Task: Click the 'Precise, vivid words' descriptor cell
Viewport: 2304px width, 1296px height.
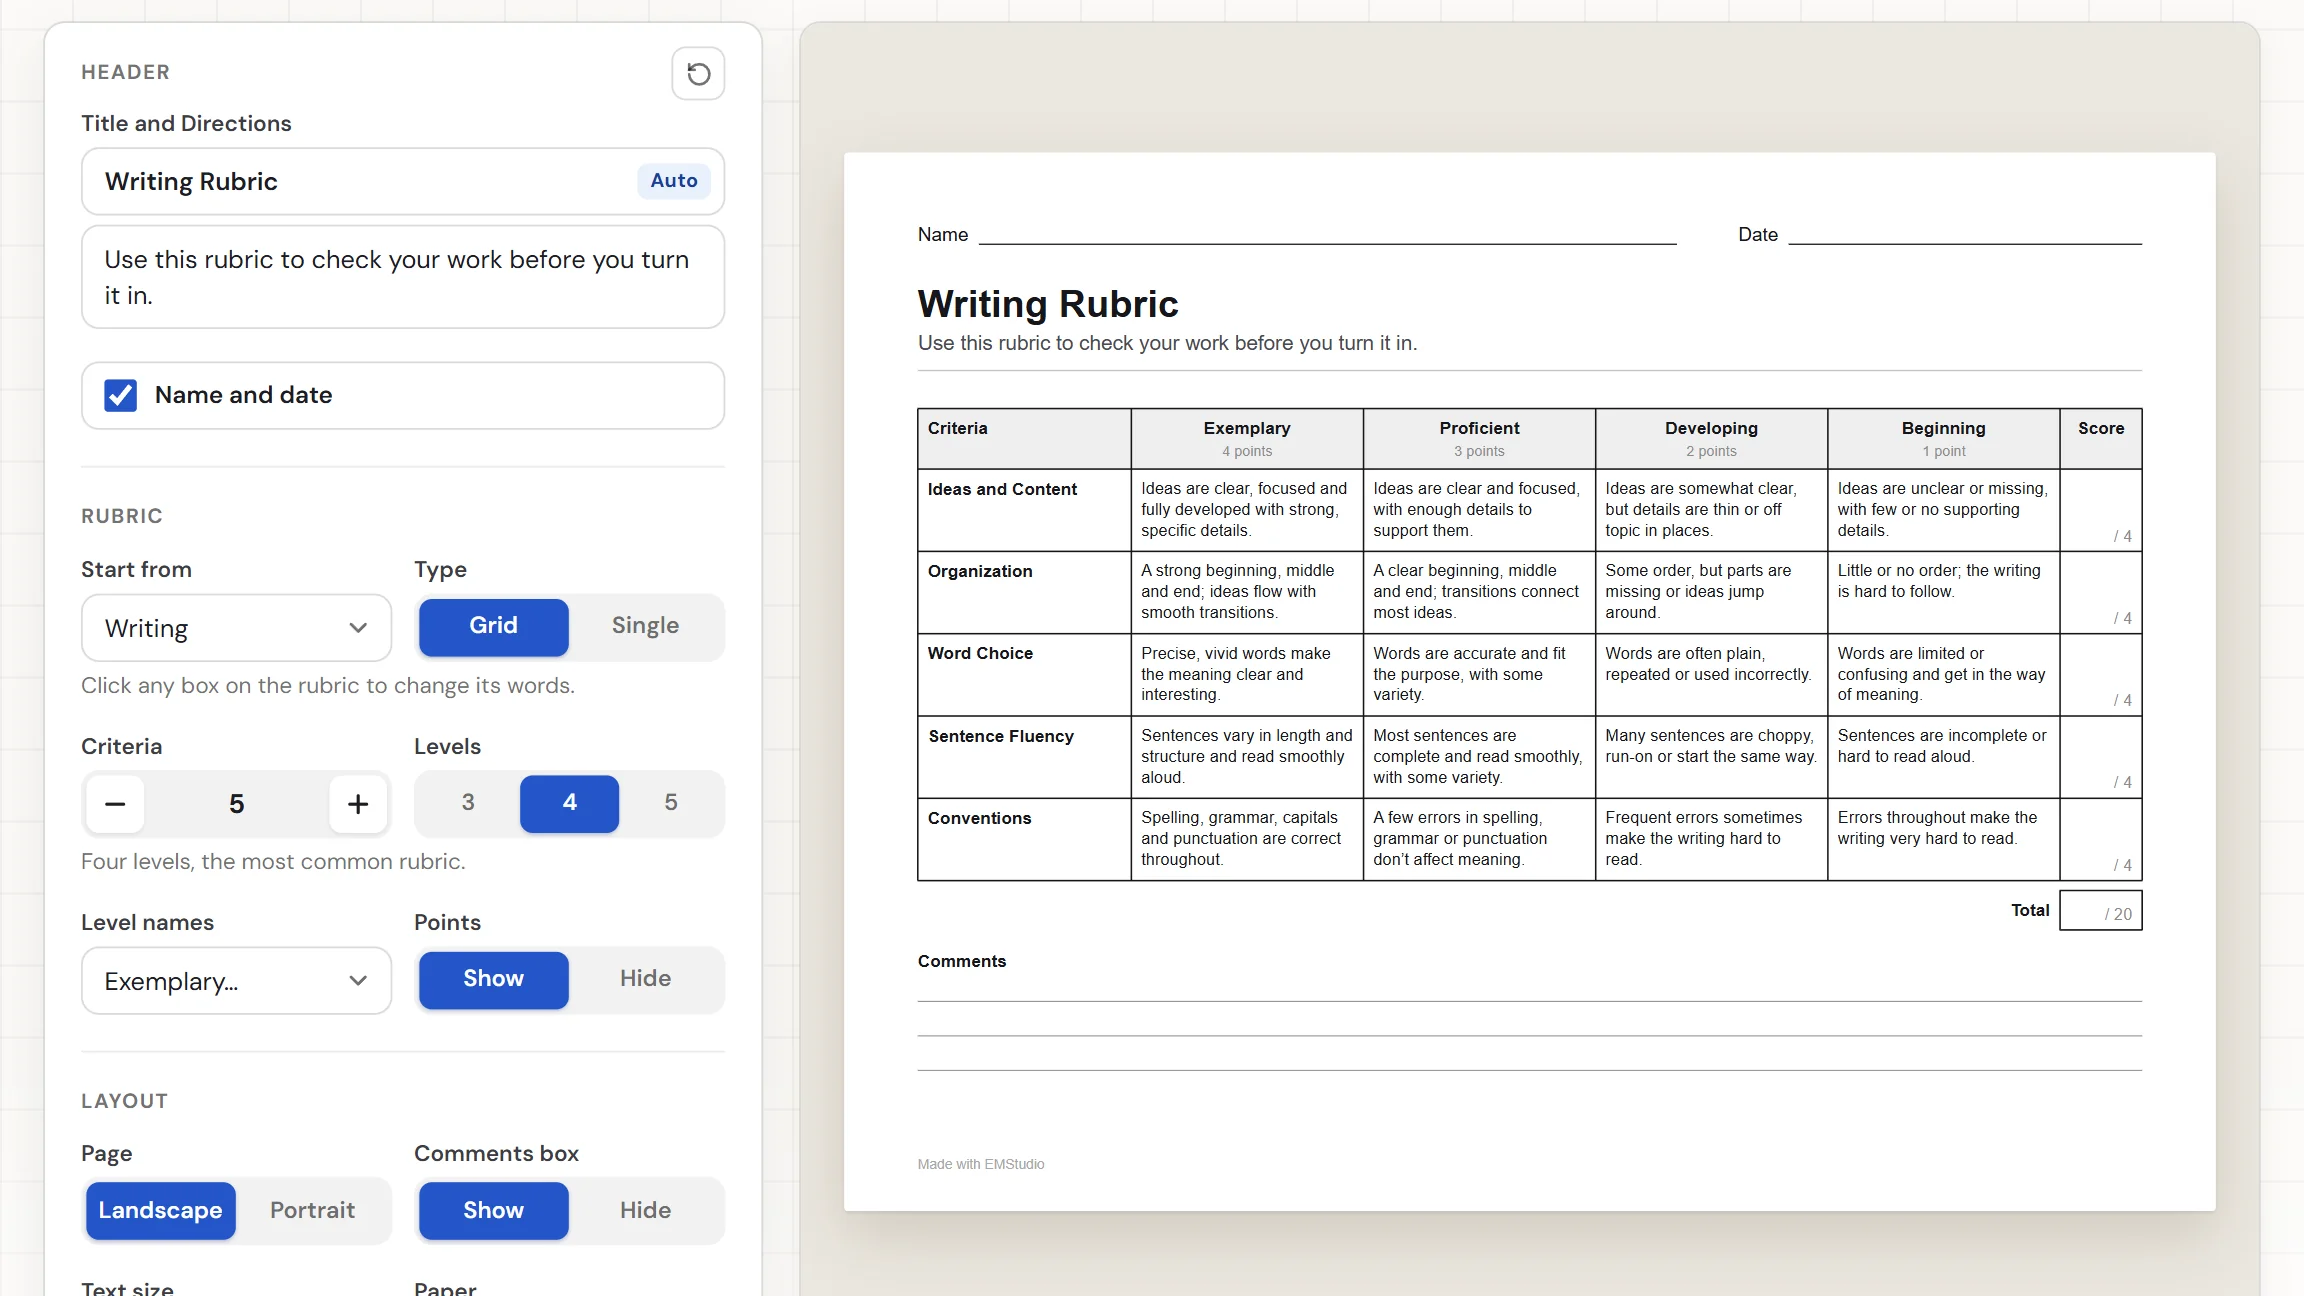Action: pos(1247,674)
